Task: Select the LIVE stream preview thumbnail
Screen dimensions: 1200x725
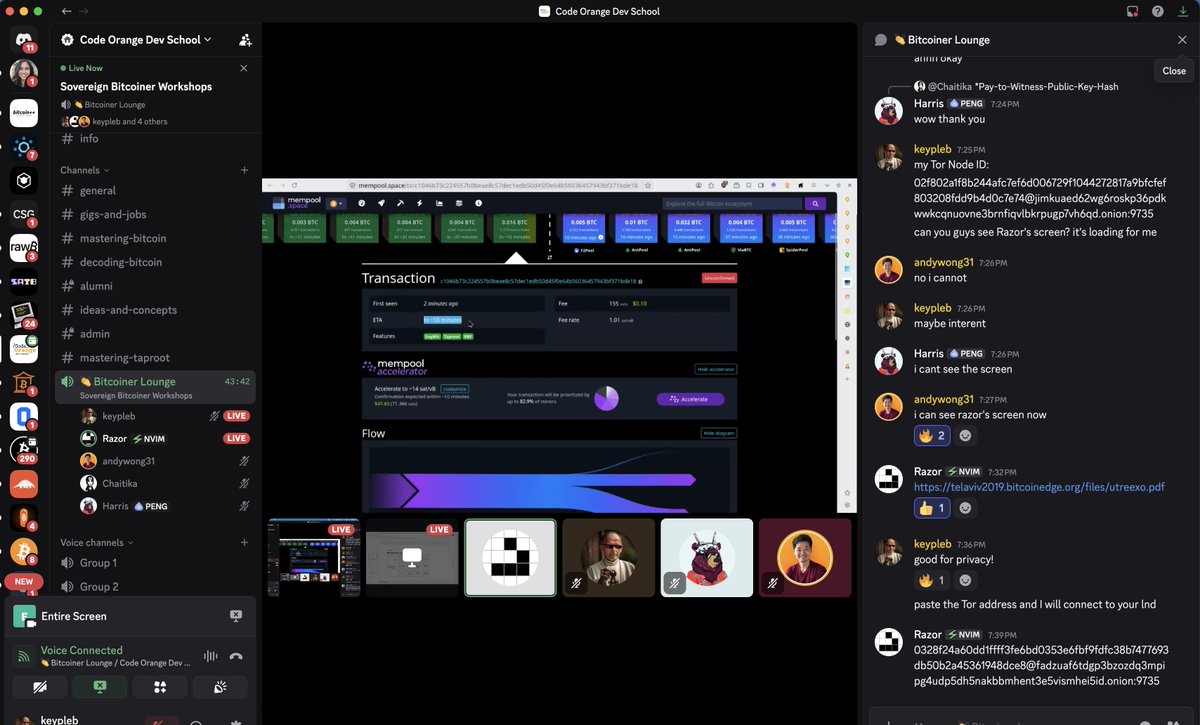Action: (x=412, y=558)
